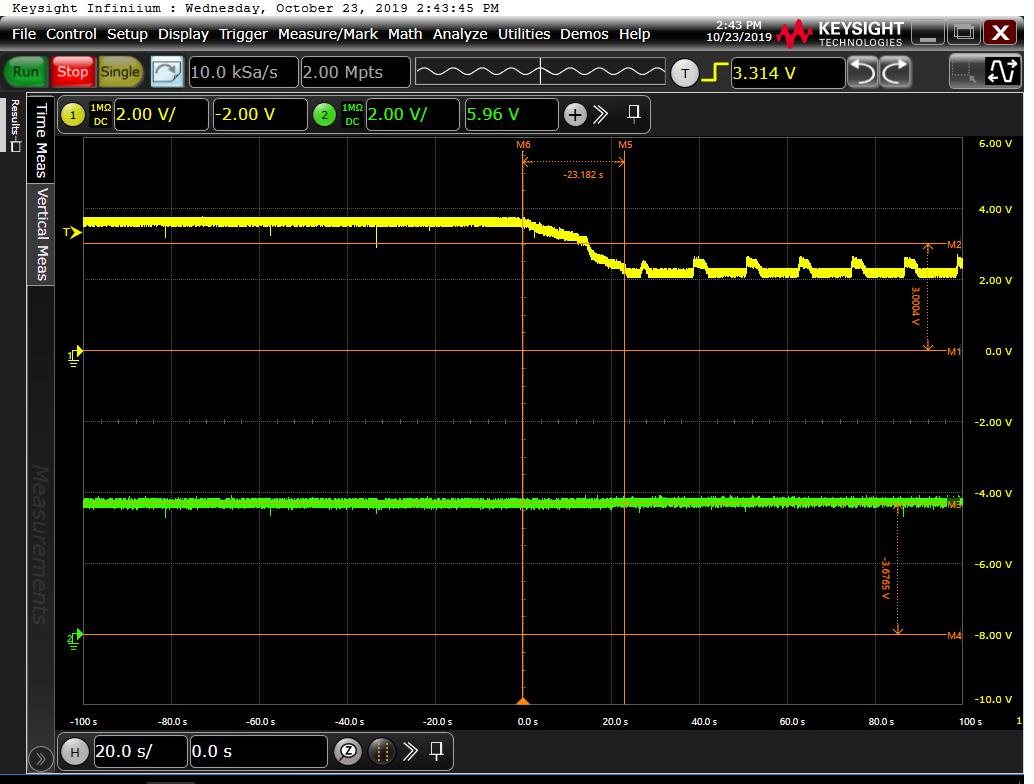Open the Math menu
1034x784 pixels.
[405, 34]
